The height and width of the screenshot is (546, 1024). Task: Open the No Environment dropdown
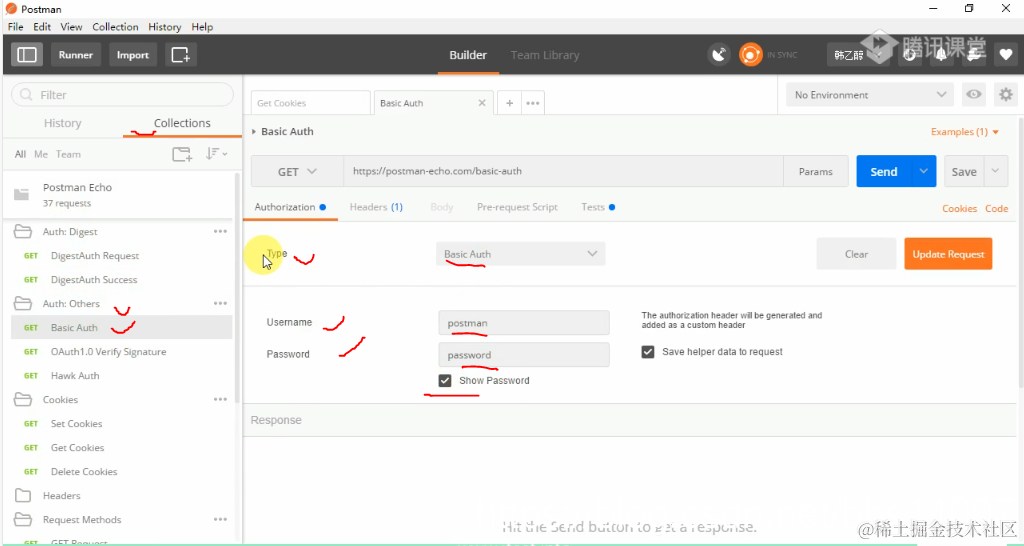pyautogui.click(x=870, y=95)
